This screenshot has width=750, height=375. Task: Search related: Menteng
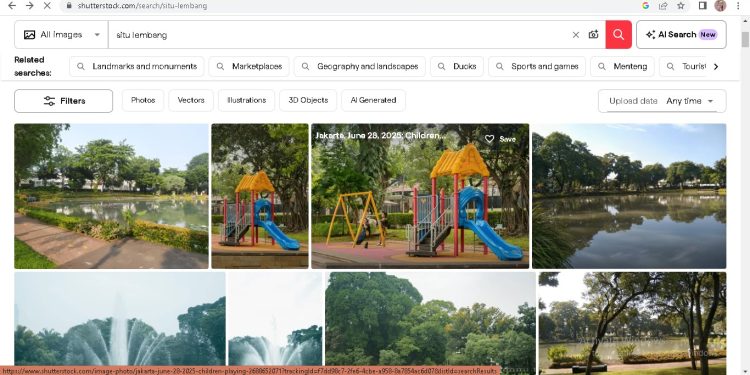pos(622,66)
